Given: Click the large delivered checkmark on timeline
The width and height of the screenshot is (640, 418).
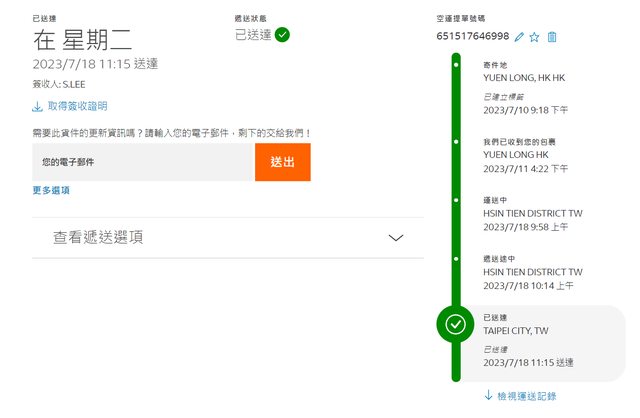Looking at the screenshot, I should point(456,324).
